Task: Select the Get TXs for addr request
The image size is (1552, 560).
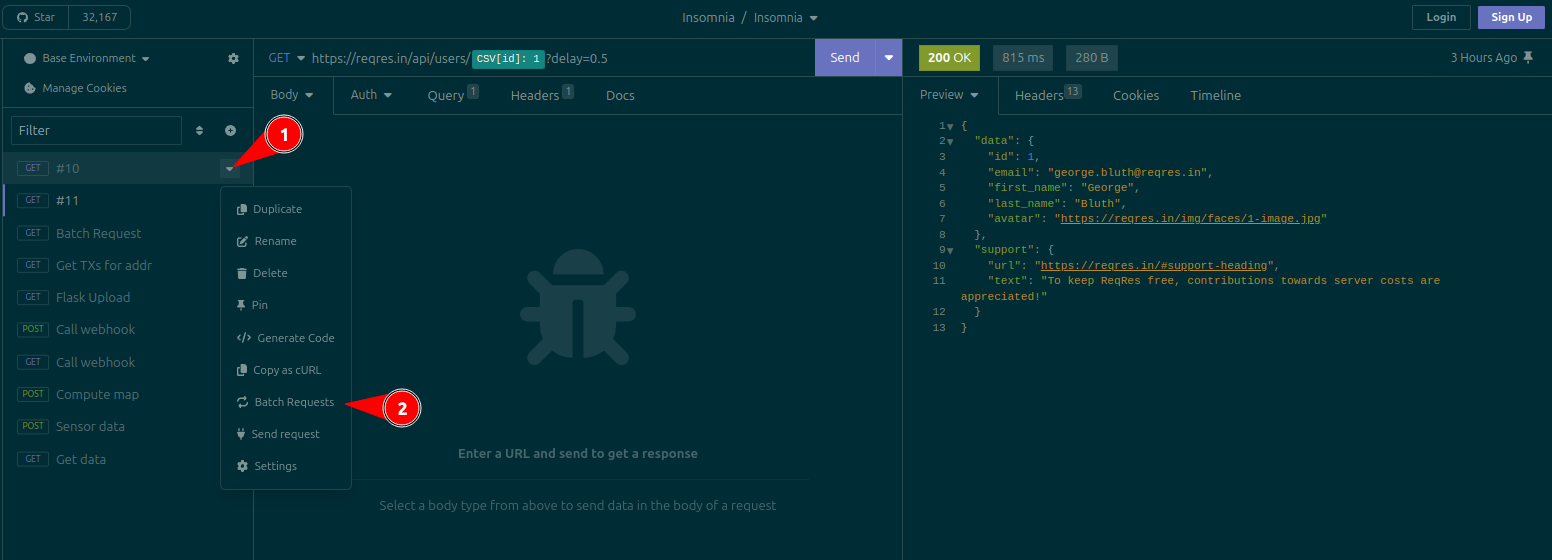Action: coord(127,265)
